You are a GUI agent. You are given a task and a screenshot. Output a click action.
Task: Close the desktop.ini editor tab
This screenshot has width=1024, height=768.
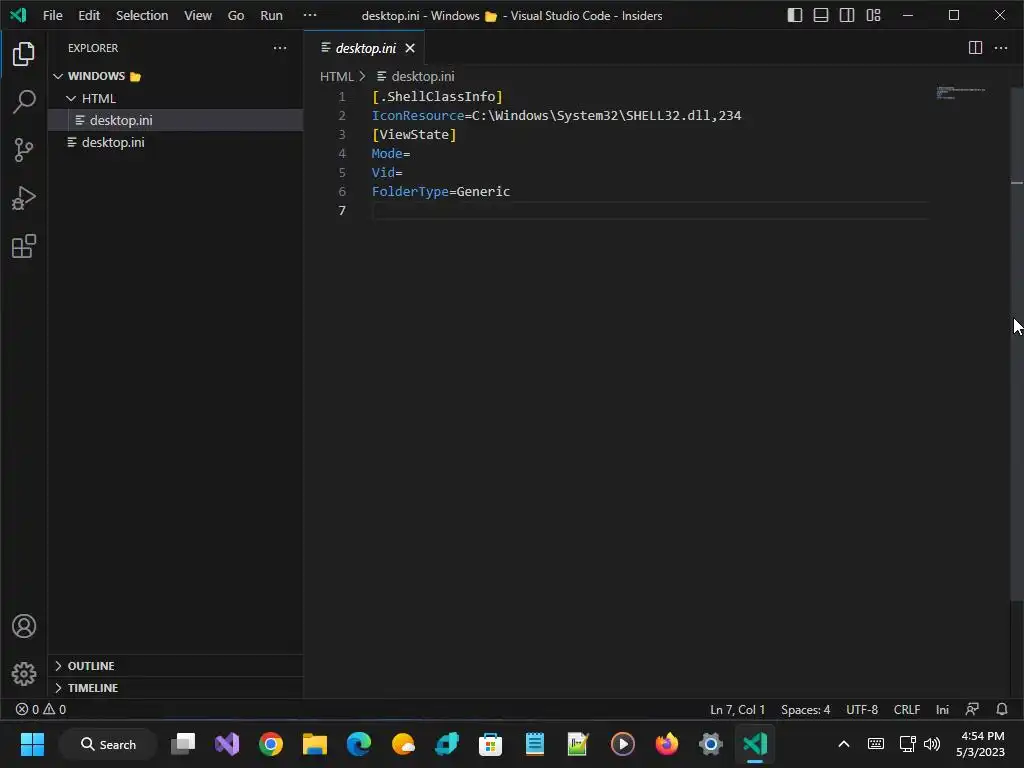tap(410, 48)
